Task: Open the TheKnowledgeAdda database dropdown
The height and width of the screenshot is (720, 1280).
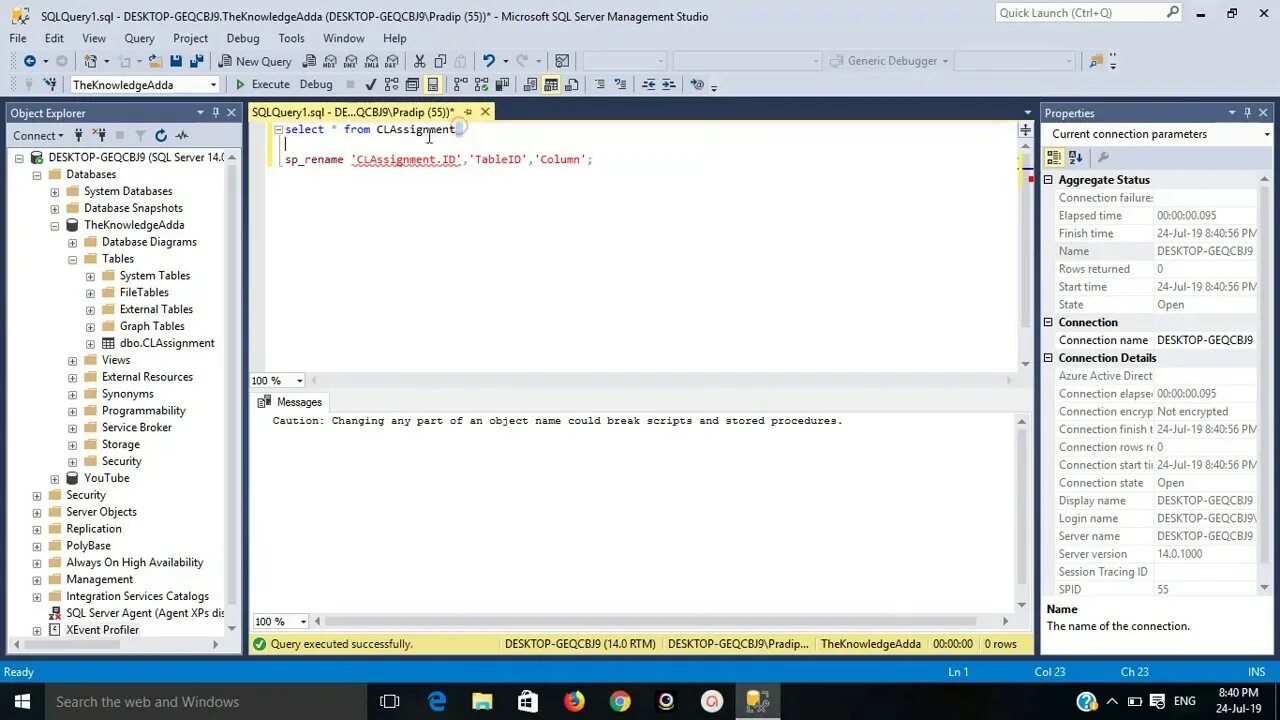Action: pos(213,85)
